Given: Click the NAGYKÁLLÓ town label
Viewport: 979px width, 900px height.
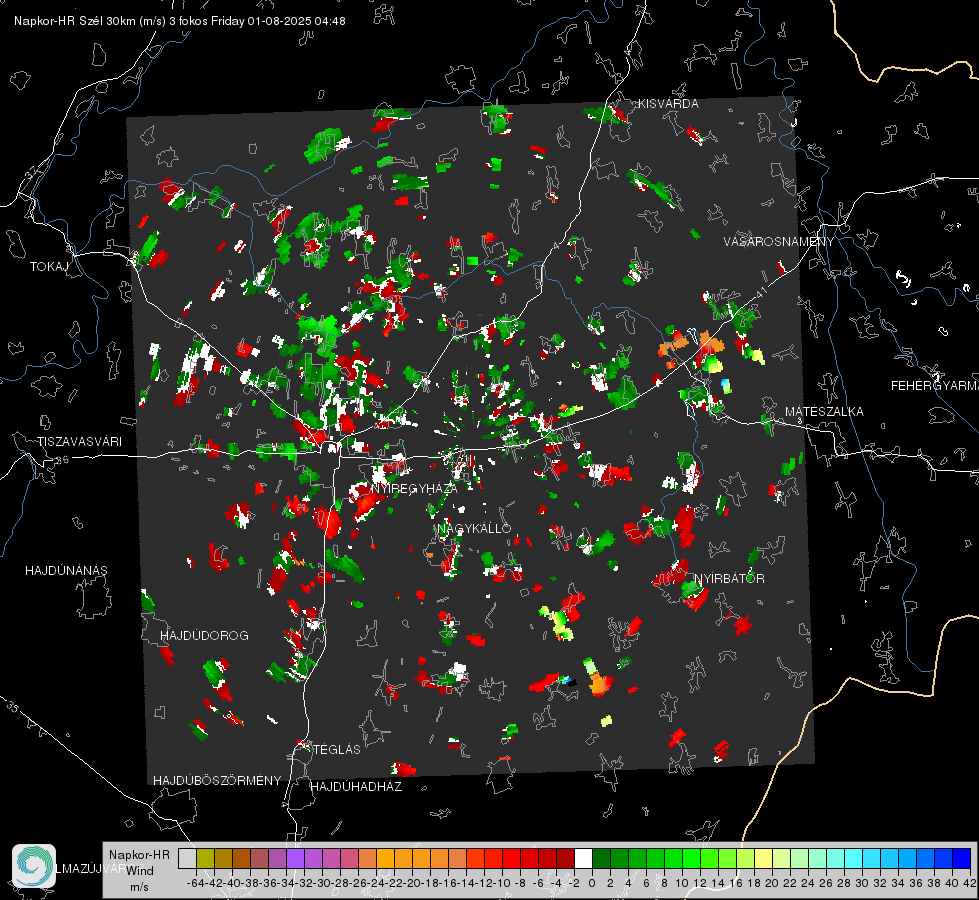Looking at the screenshot, I should point(475,529).
